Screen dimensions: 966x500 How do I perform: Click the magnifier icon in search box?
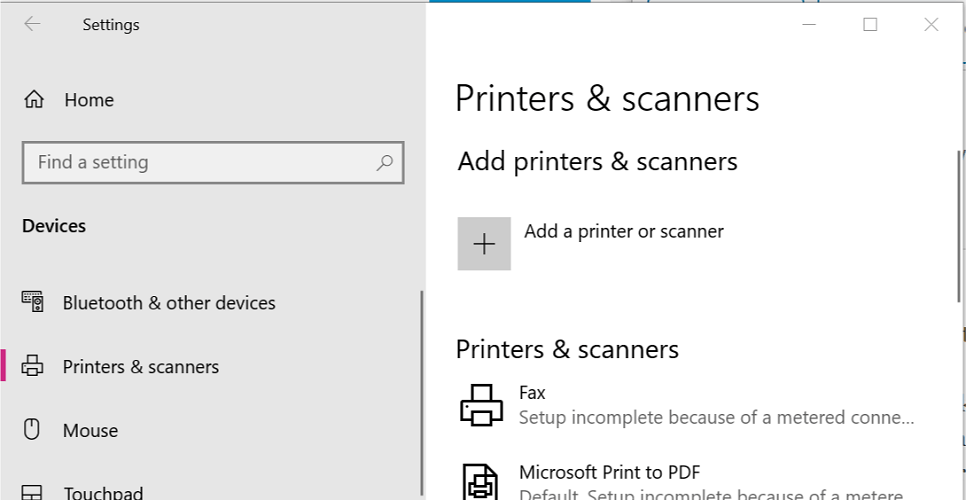pos(384,163)
